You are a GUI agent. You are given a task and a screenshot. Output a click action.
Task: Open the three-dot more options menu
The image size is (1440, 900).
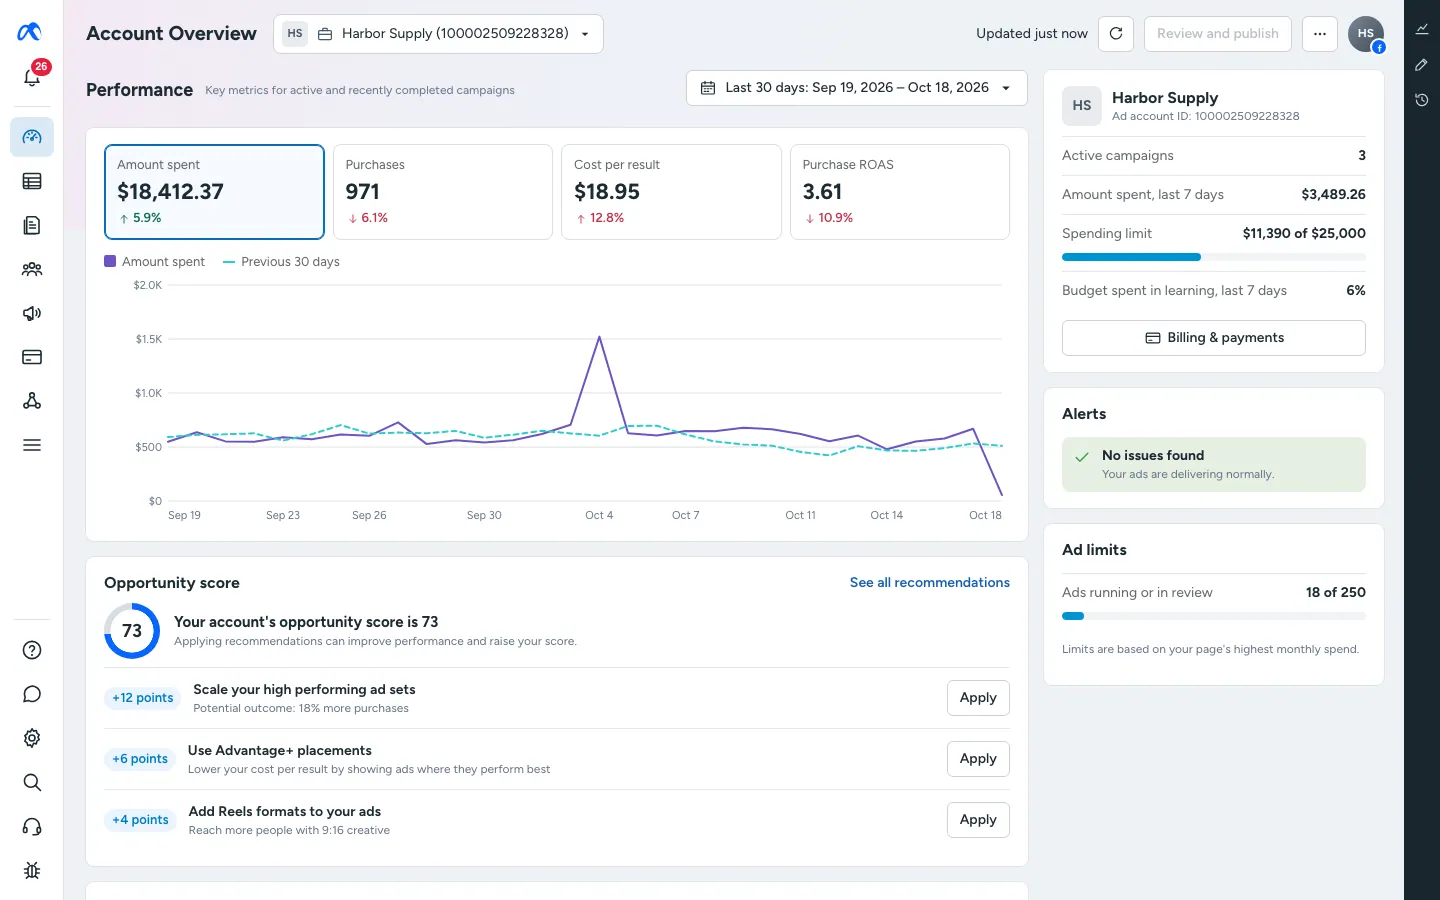pos(1320,33)
